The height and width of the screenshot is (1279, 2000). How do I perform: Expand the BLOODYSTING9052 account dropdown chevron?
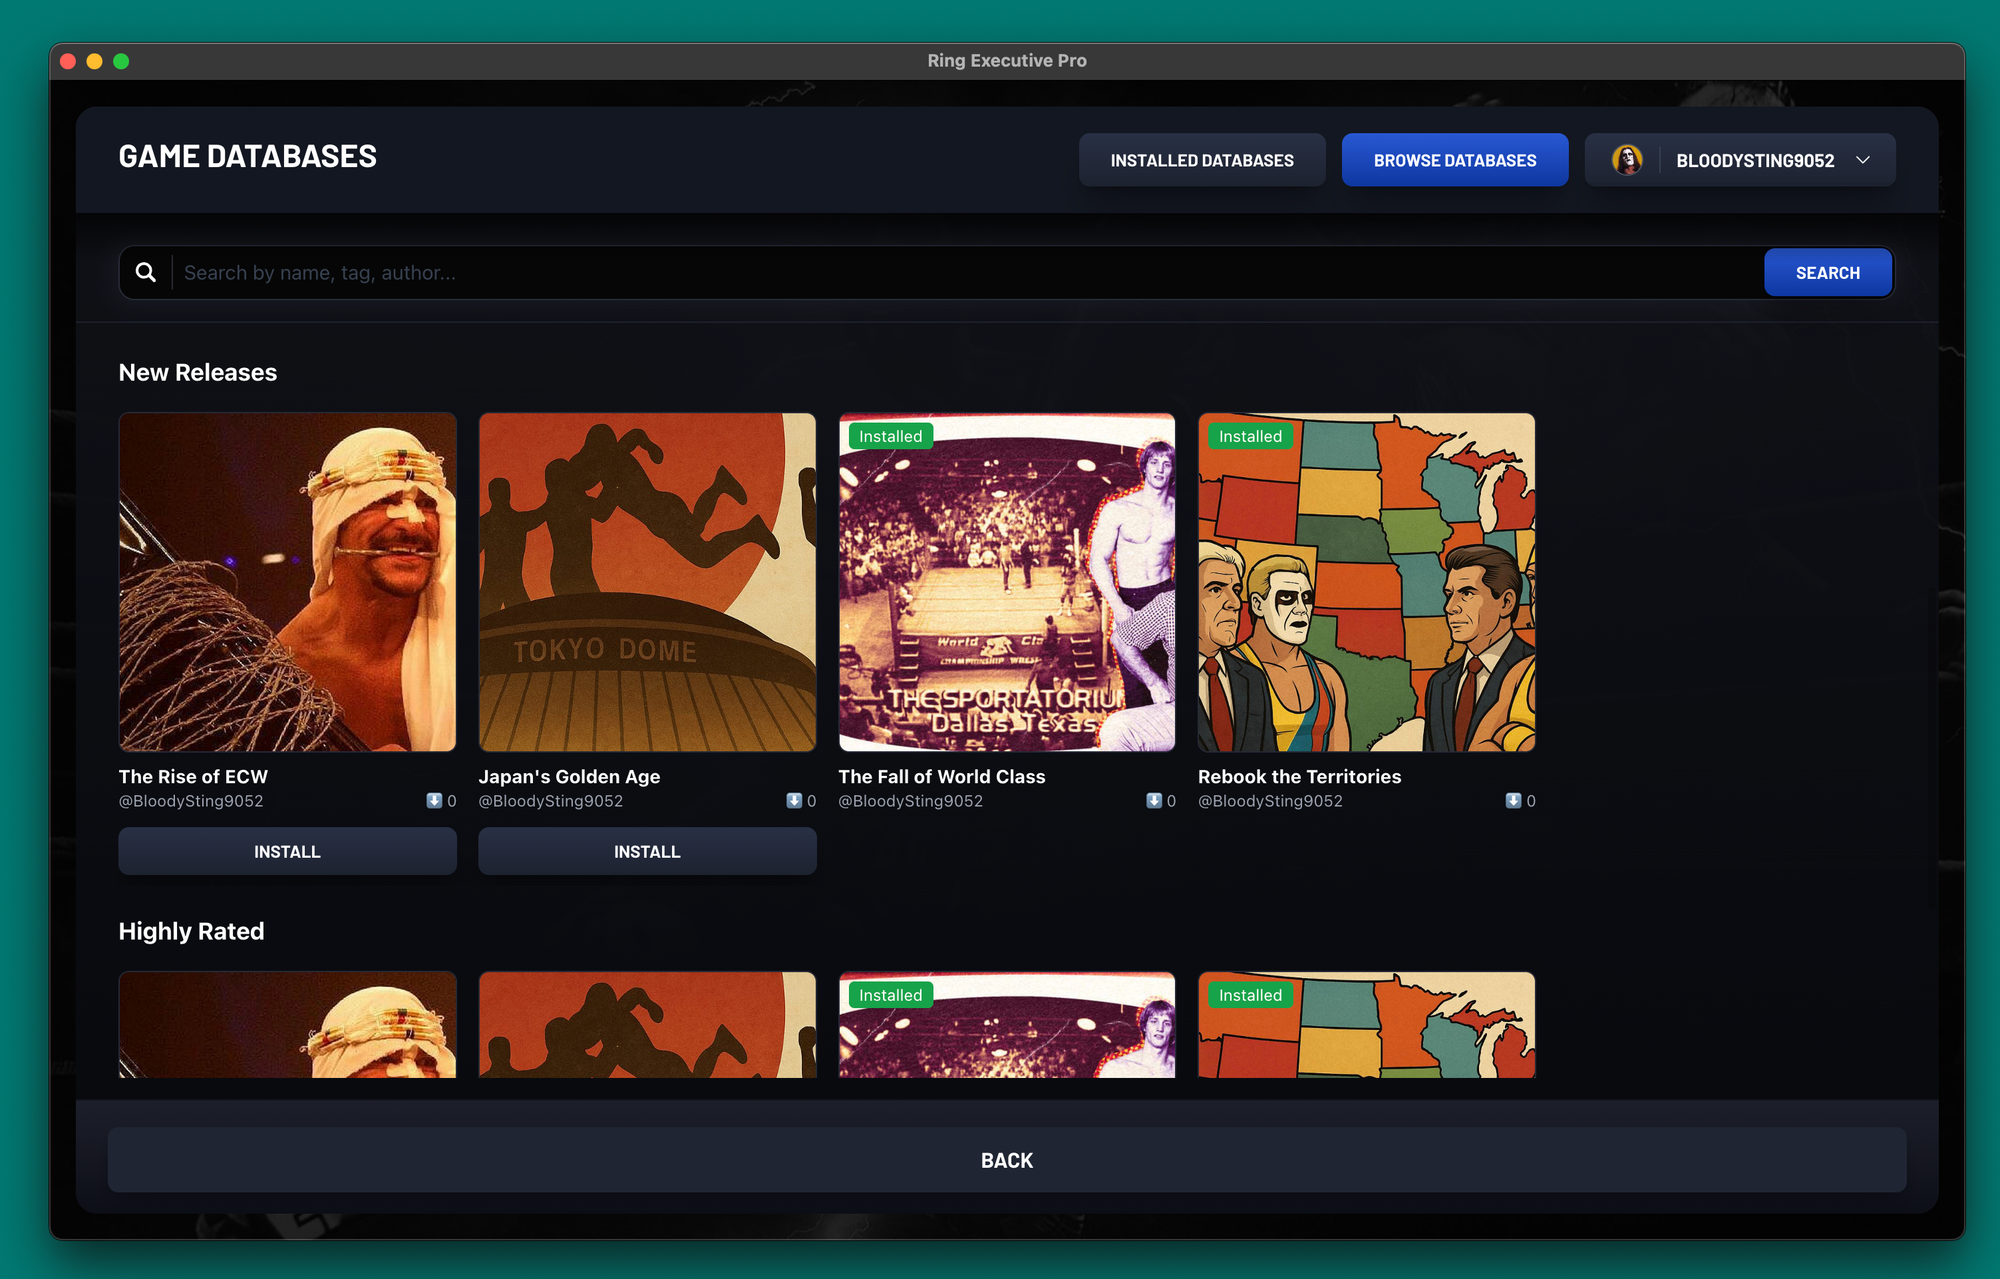coord(1863,160)
